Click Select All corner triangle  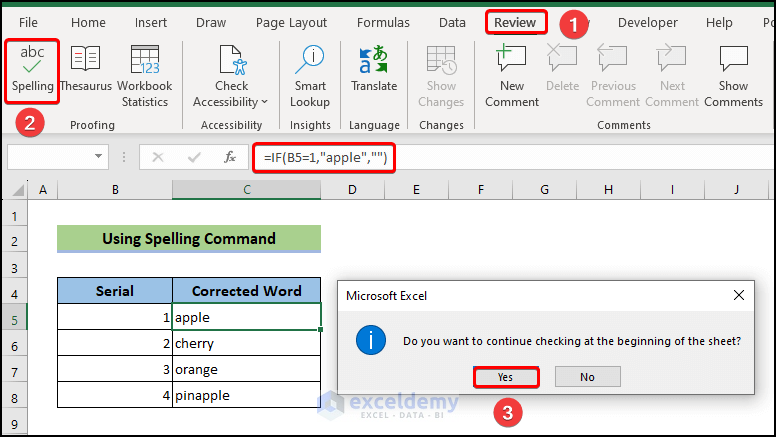tap(18, 190)
